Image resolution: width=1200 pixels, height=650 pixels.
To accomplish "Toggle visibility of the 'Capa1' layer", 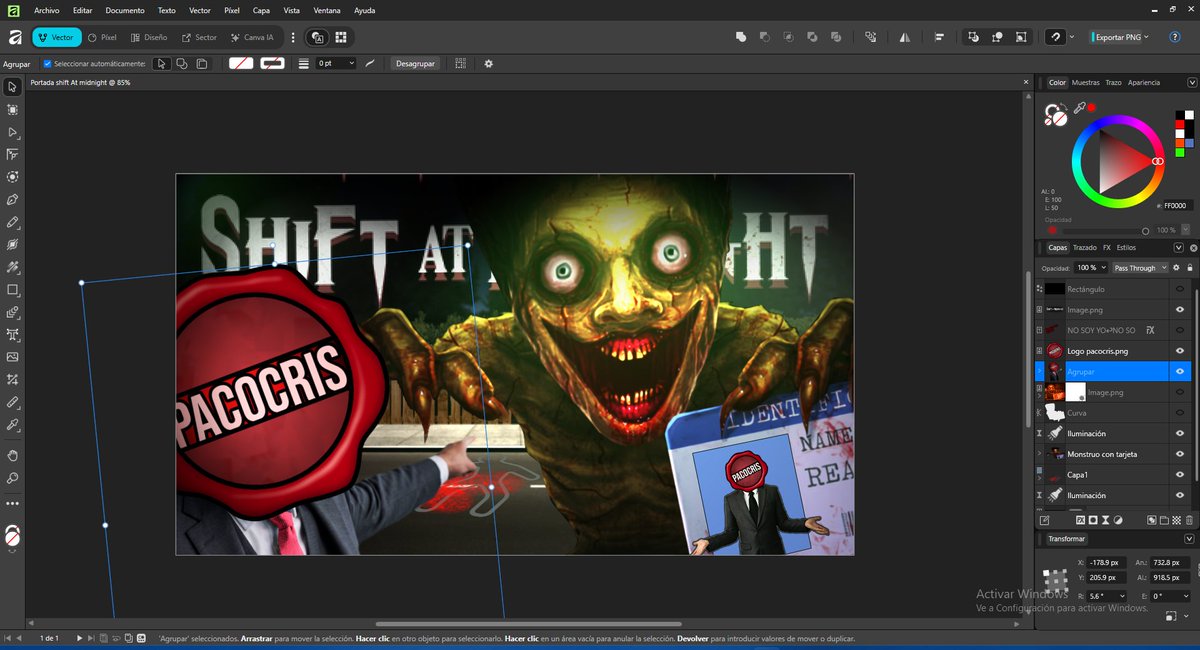I will 1180,475.
